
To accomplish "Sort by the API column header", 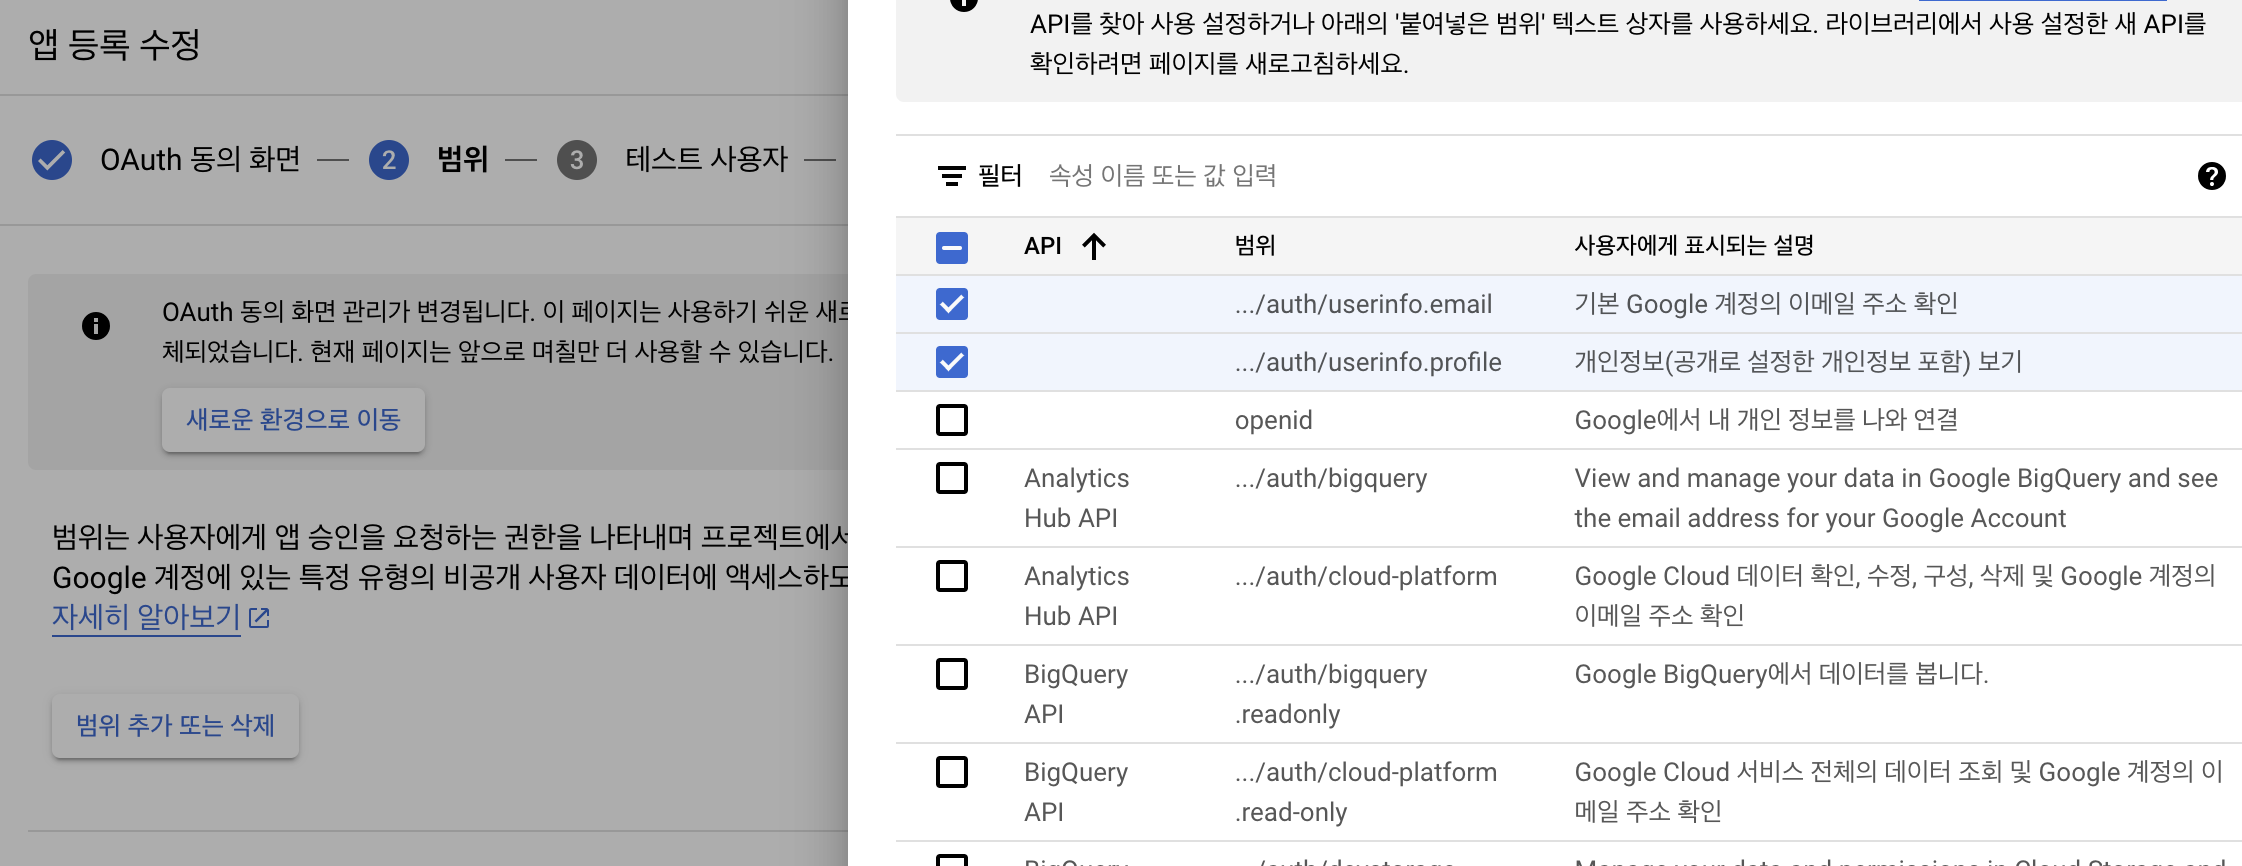I will click(1042, 246).
